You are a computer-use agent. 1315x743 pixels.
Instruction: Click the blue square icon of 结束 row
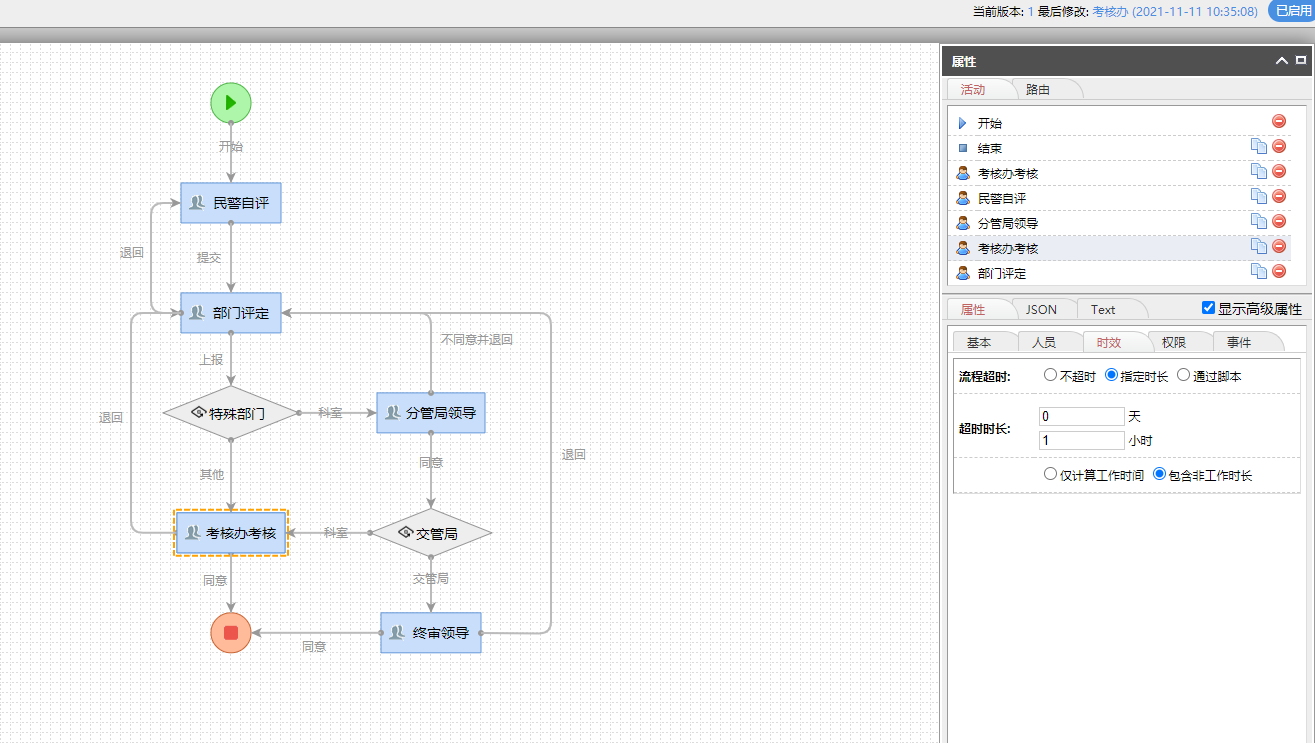pyautogui.click(x=963, y=148)
